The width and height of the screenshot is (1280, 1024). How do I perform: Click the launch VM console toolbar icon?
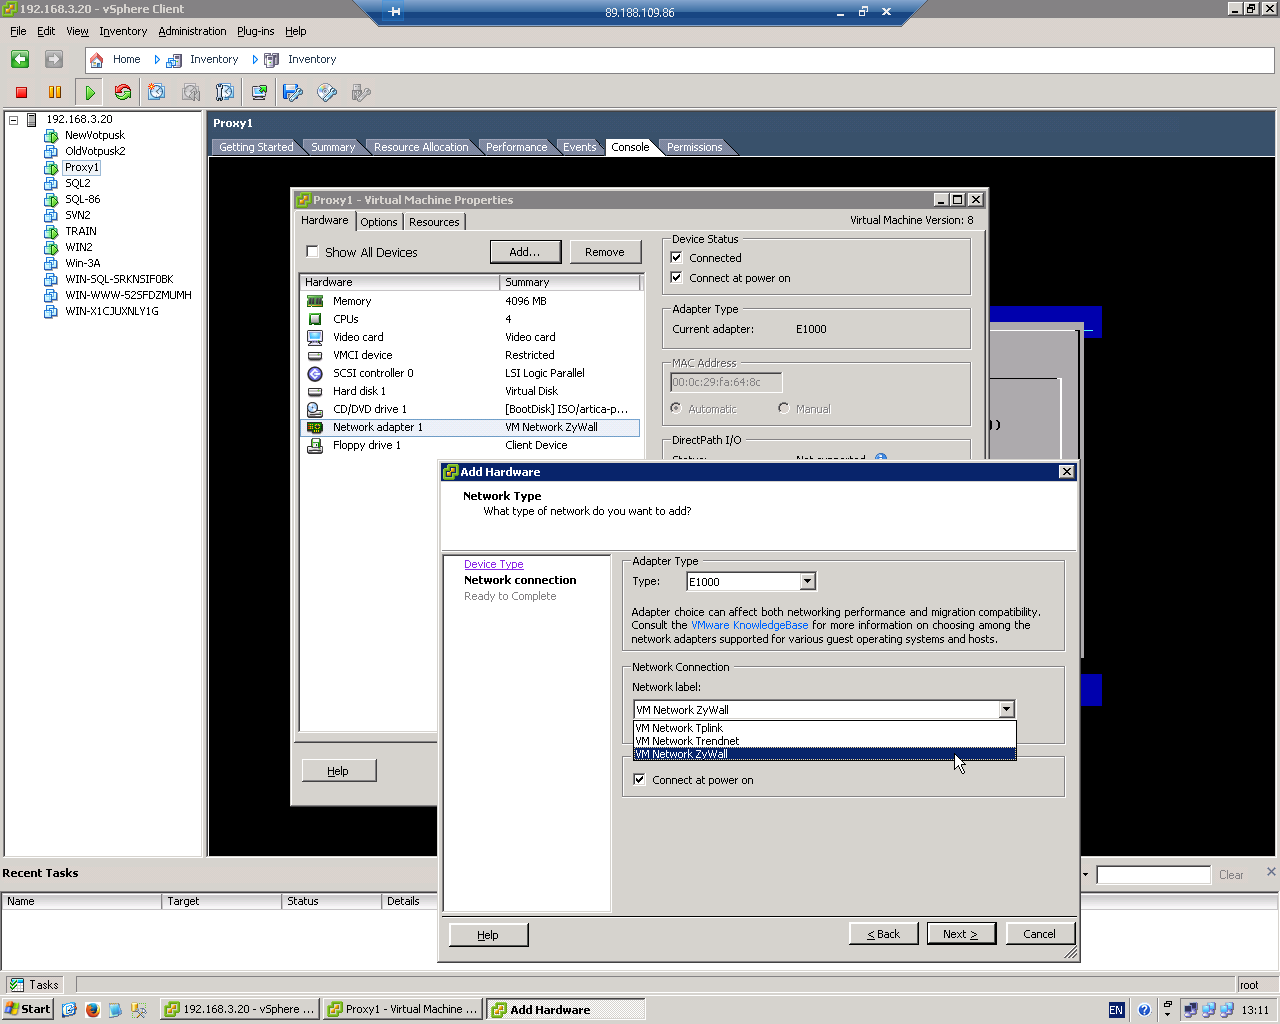coord(259,93)
